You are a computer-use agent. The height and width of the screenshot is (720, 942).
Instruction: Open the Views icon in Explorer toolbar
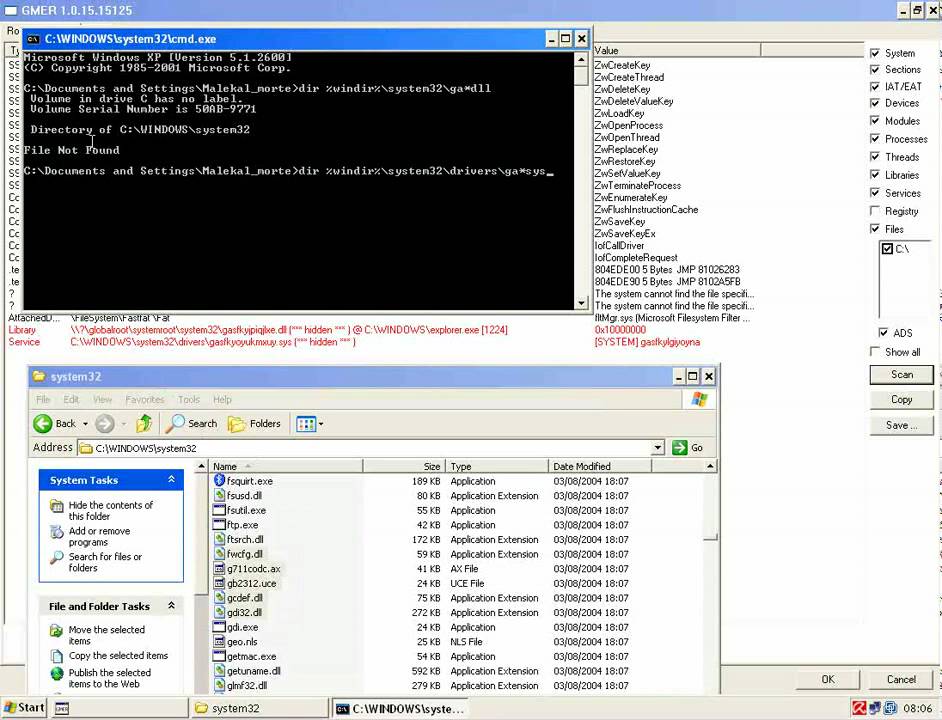point(306,424)
